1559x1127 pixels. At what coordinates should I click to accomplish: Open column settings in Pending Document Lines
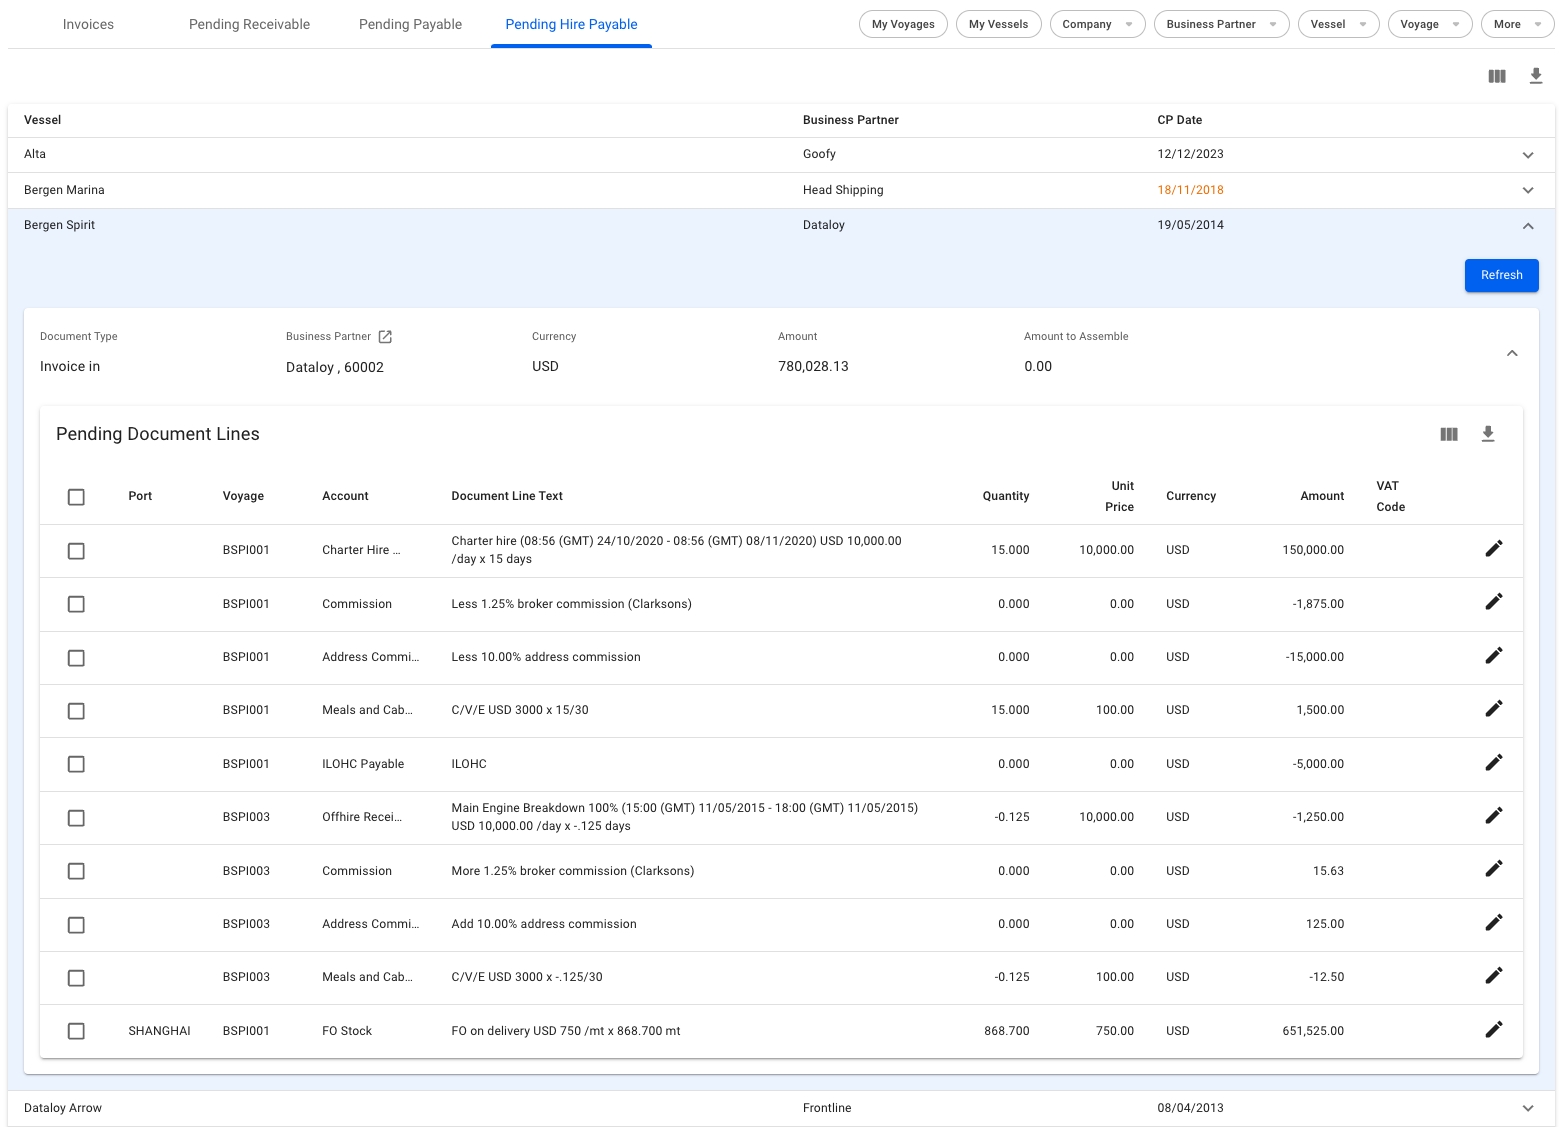1448,434
